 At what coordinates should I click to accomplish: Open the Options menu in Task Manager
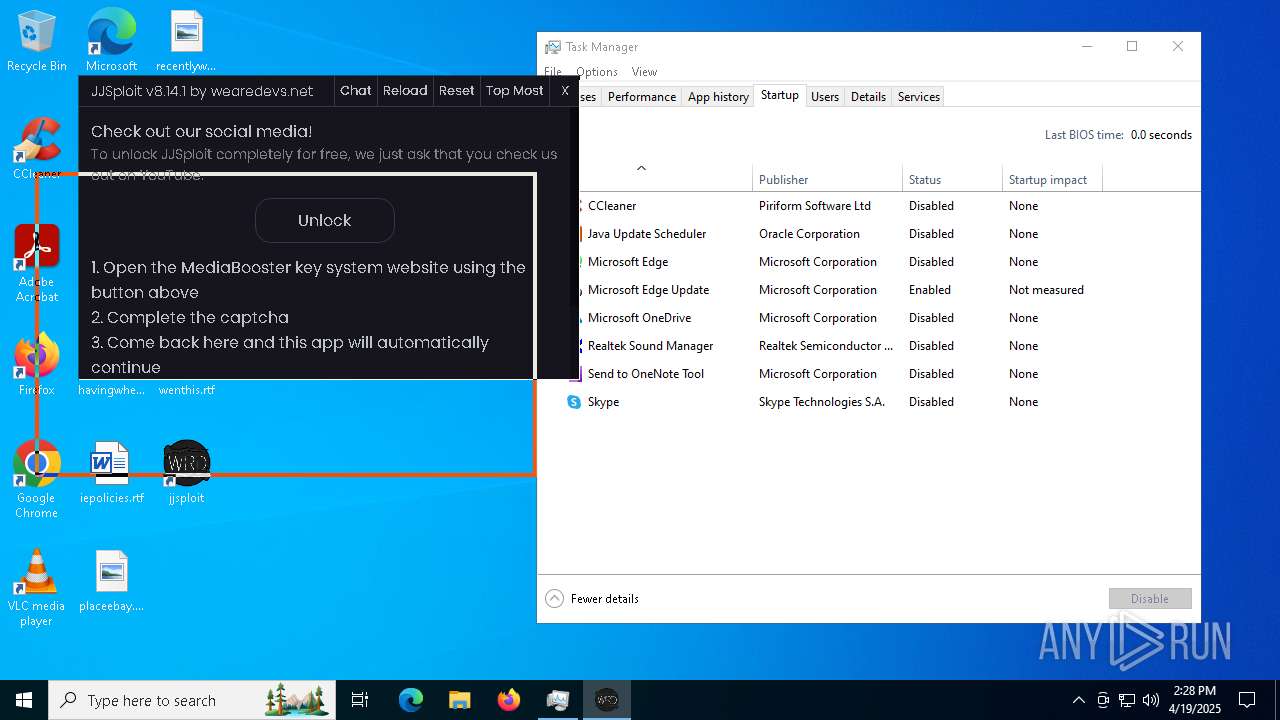(597, 72)
